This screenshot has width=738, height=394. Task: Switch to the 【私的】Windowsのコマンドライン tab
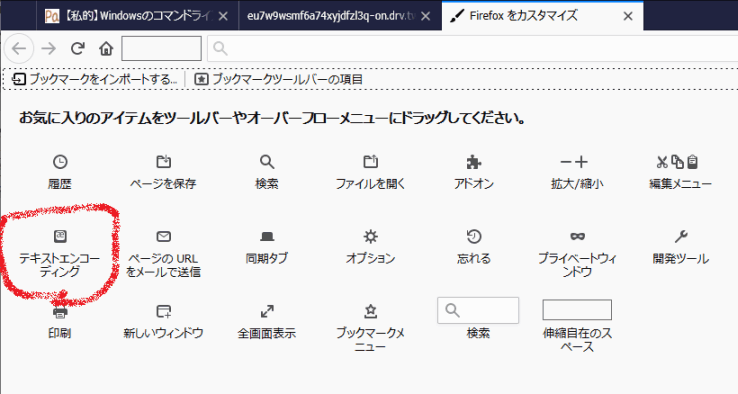click(137, 16)
